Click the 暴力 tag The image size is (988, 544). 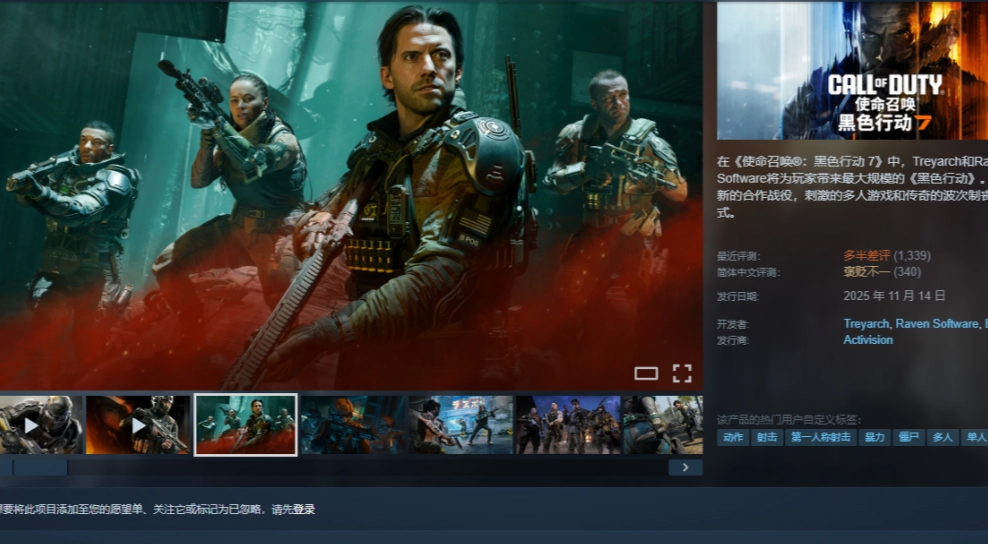[874, 437]
